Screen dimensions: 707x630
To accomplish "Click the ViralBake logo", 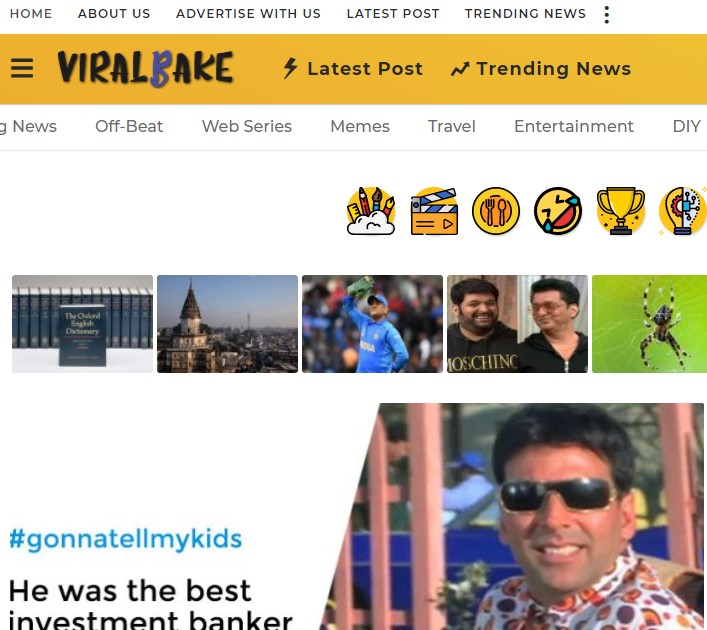I will [145, 68].
